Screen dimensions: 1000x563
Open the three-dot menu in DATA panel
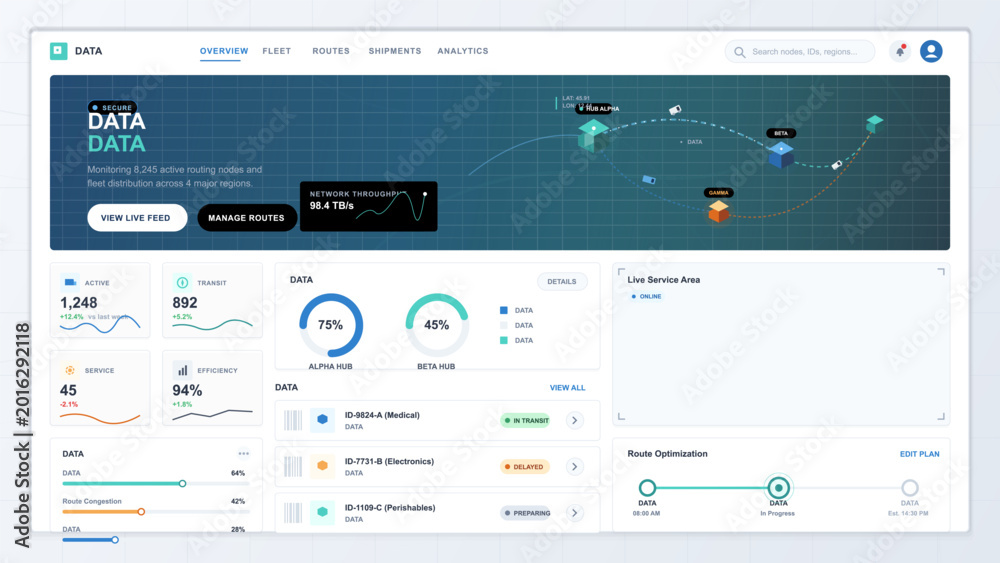click(244, 453)
